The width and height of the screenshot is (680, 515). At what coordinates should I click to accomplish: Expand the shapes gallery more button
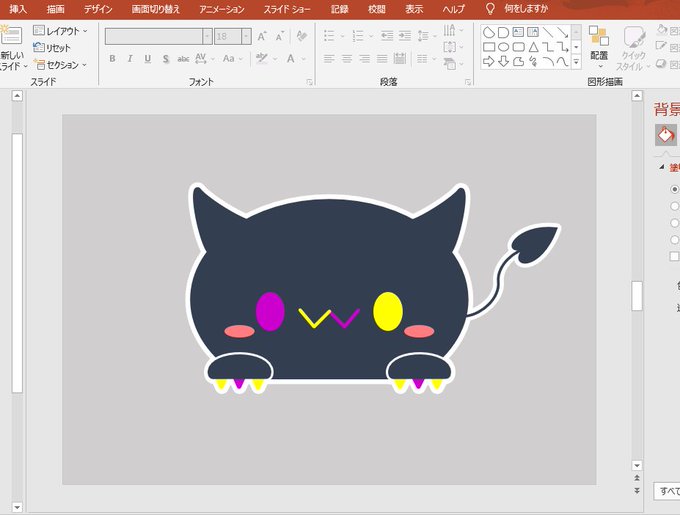coord(576,62)
